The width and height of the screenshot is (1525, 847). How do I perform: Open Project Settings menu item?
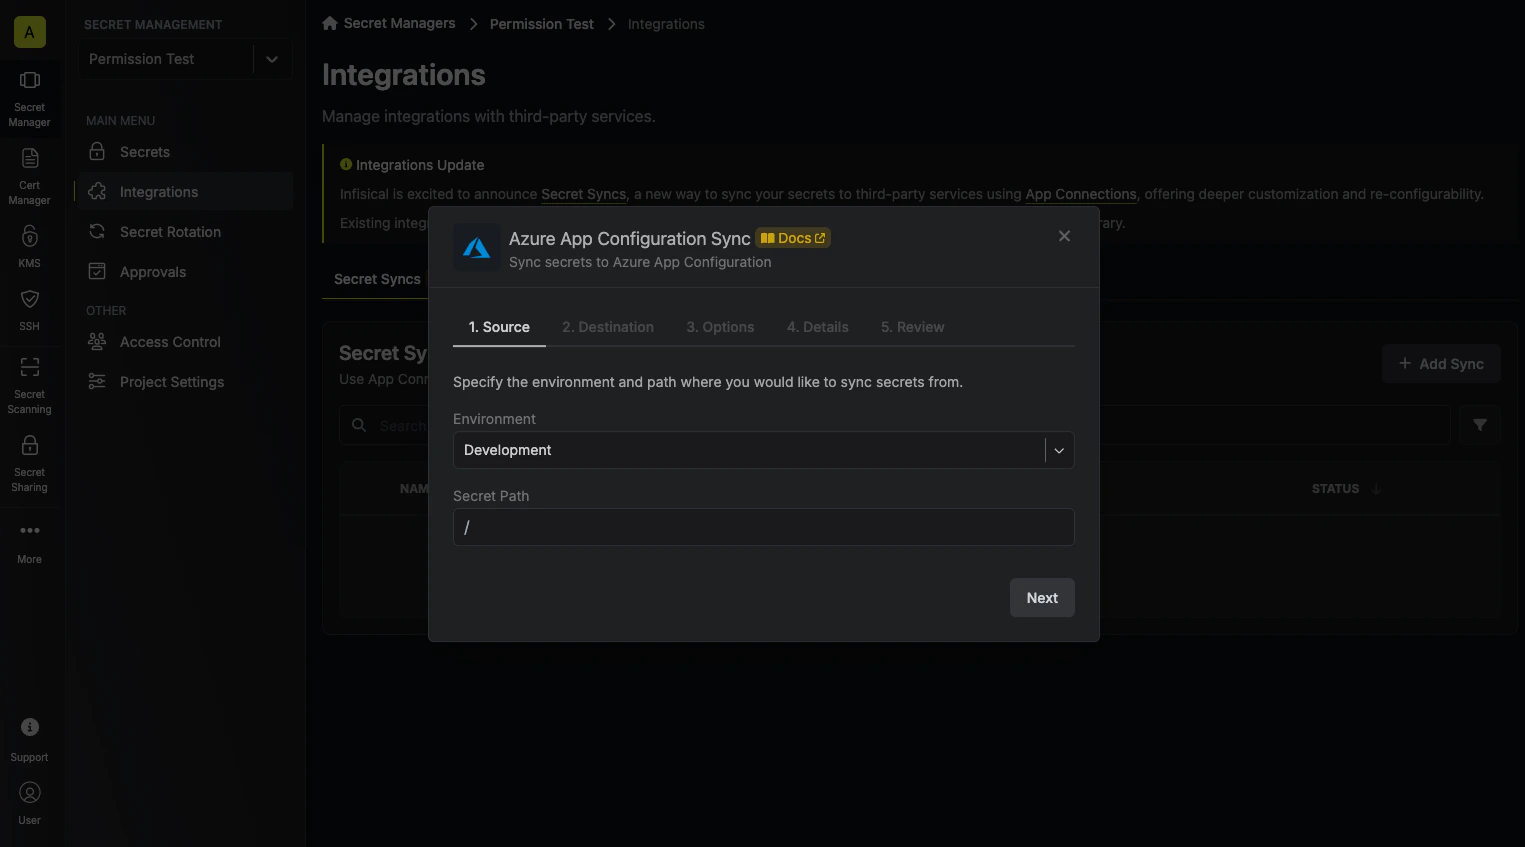[184, 382]
